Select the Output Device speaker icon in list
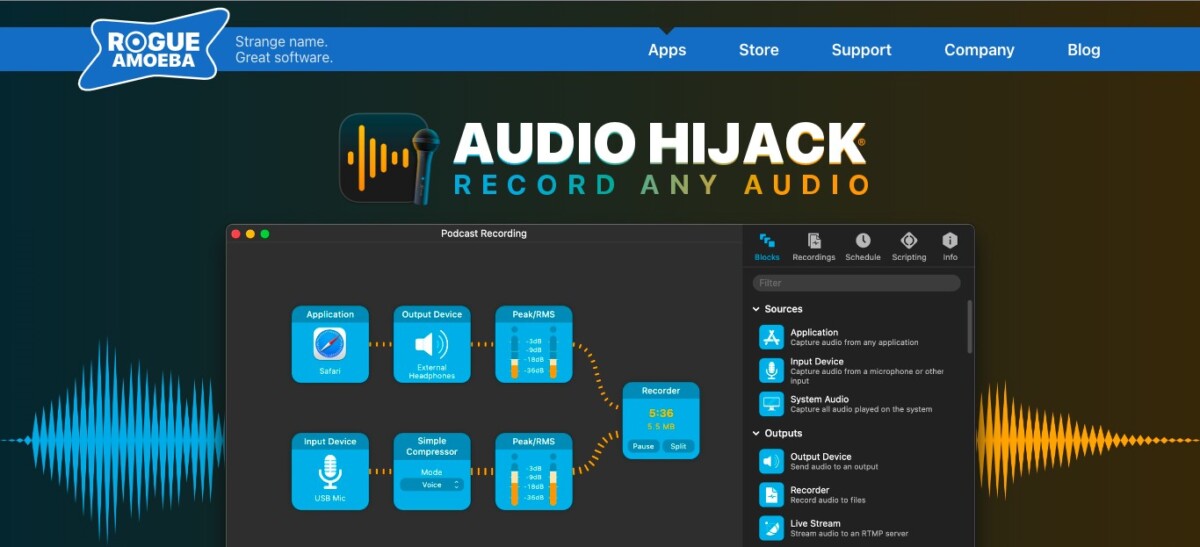 point(771,461)
